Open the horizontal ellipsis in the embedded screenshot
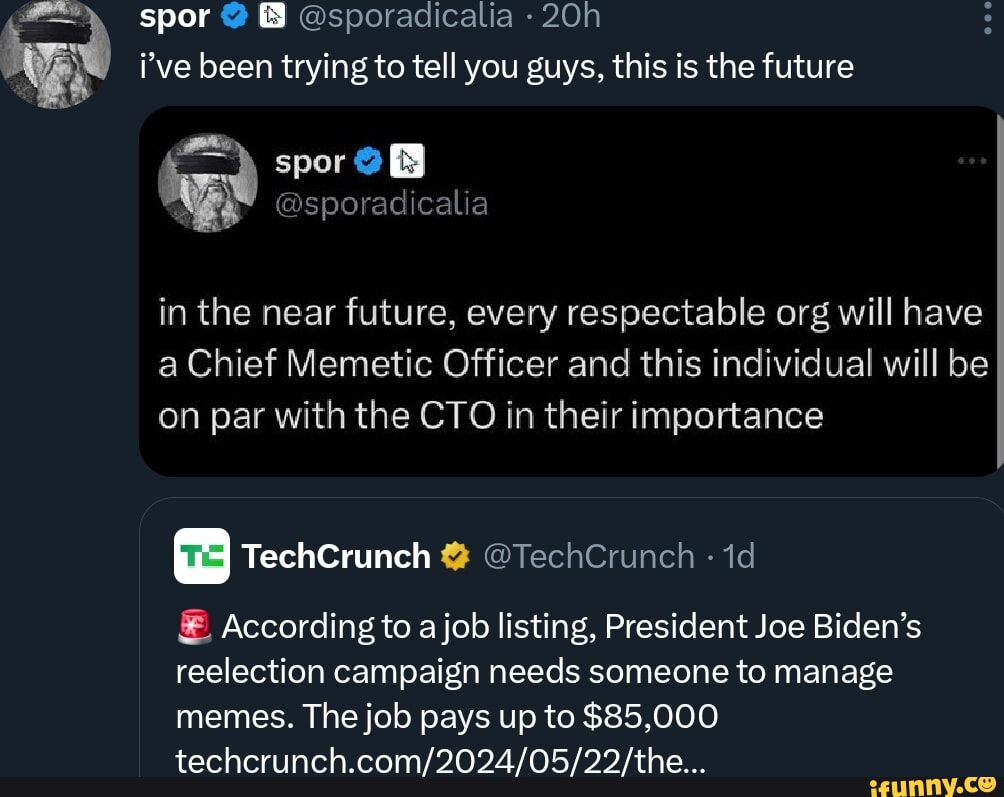Image resolution: width=1004 pixels, height=797 pixels. 971,160
